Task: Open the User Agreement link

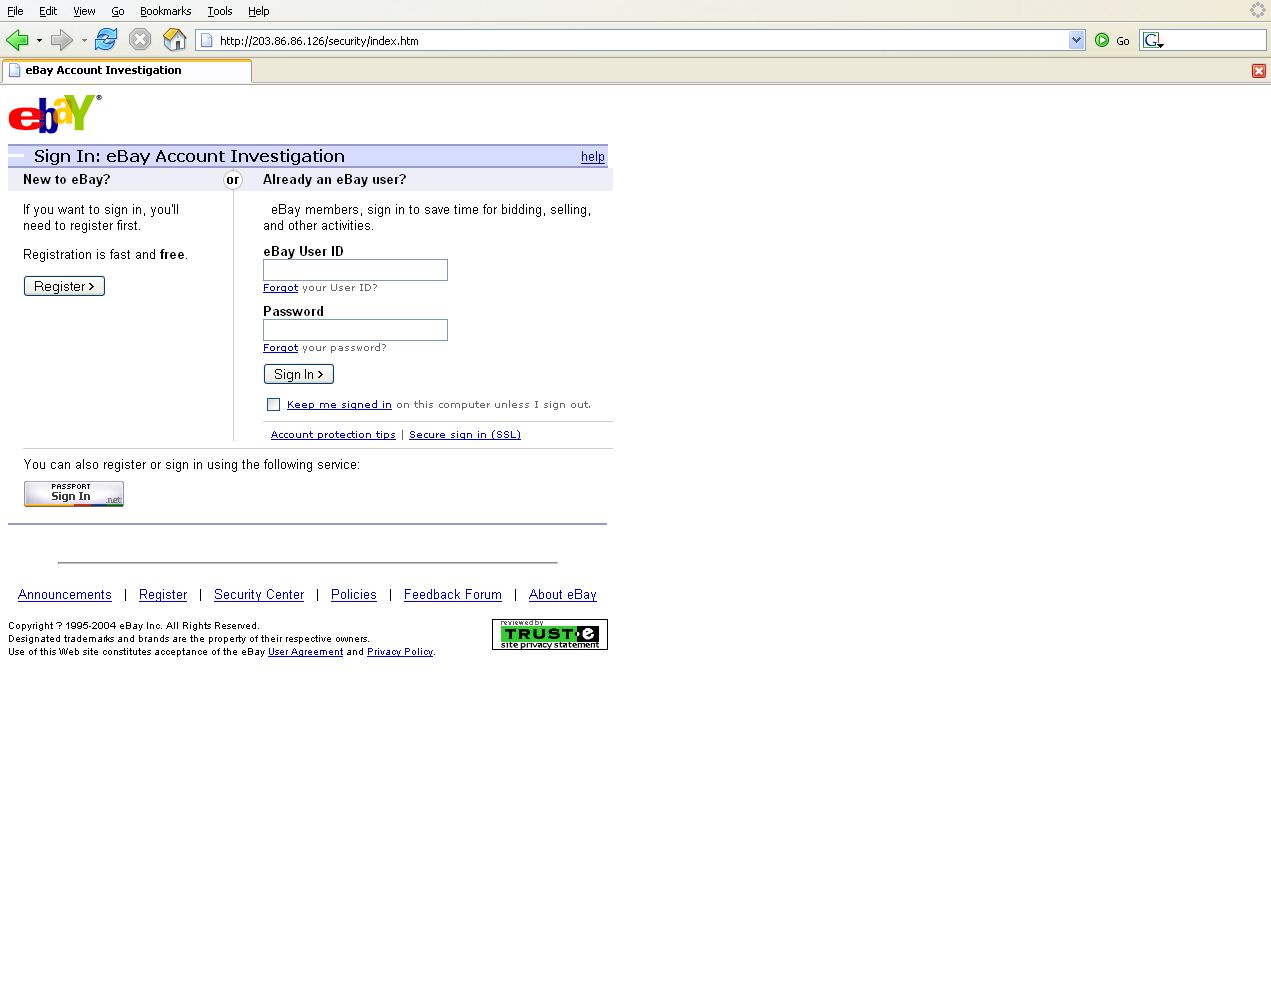Action: pos(306,652)
